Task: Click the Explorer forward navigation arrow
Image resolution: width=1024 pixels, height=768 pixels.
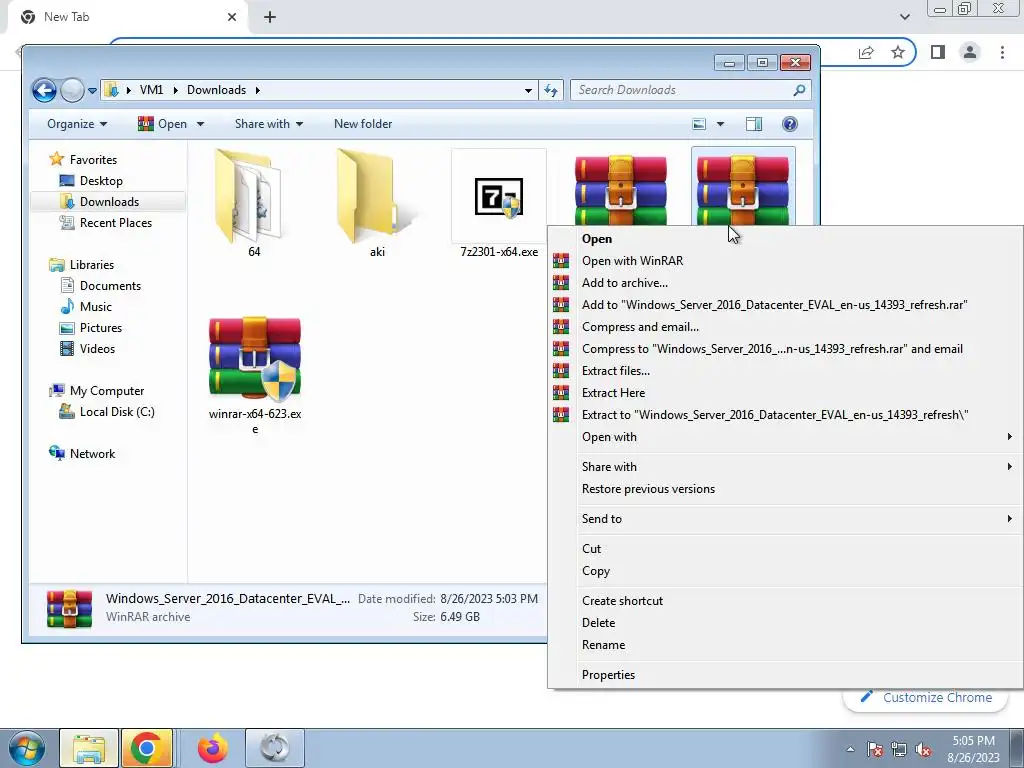Action: coord(72,90)
